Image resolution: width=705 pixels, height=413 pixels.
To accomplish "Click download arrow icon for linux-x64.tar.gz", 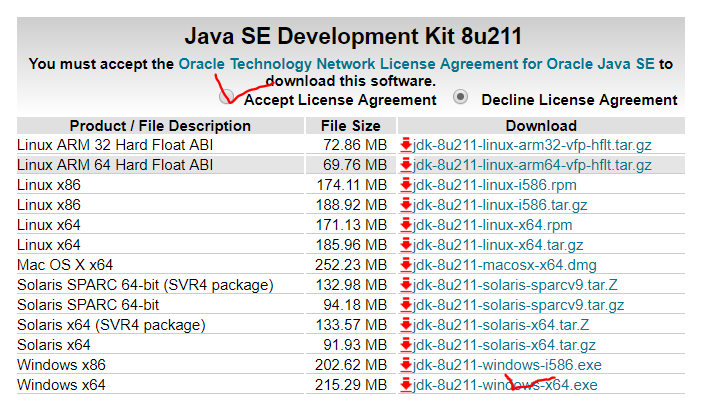I will [x=406, y=245].
